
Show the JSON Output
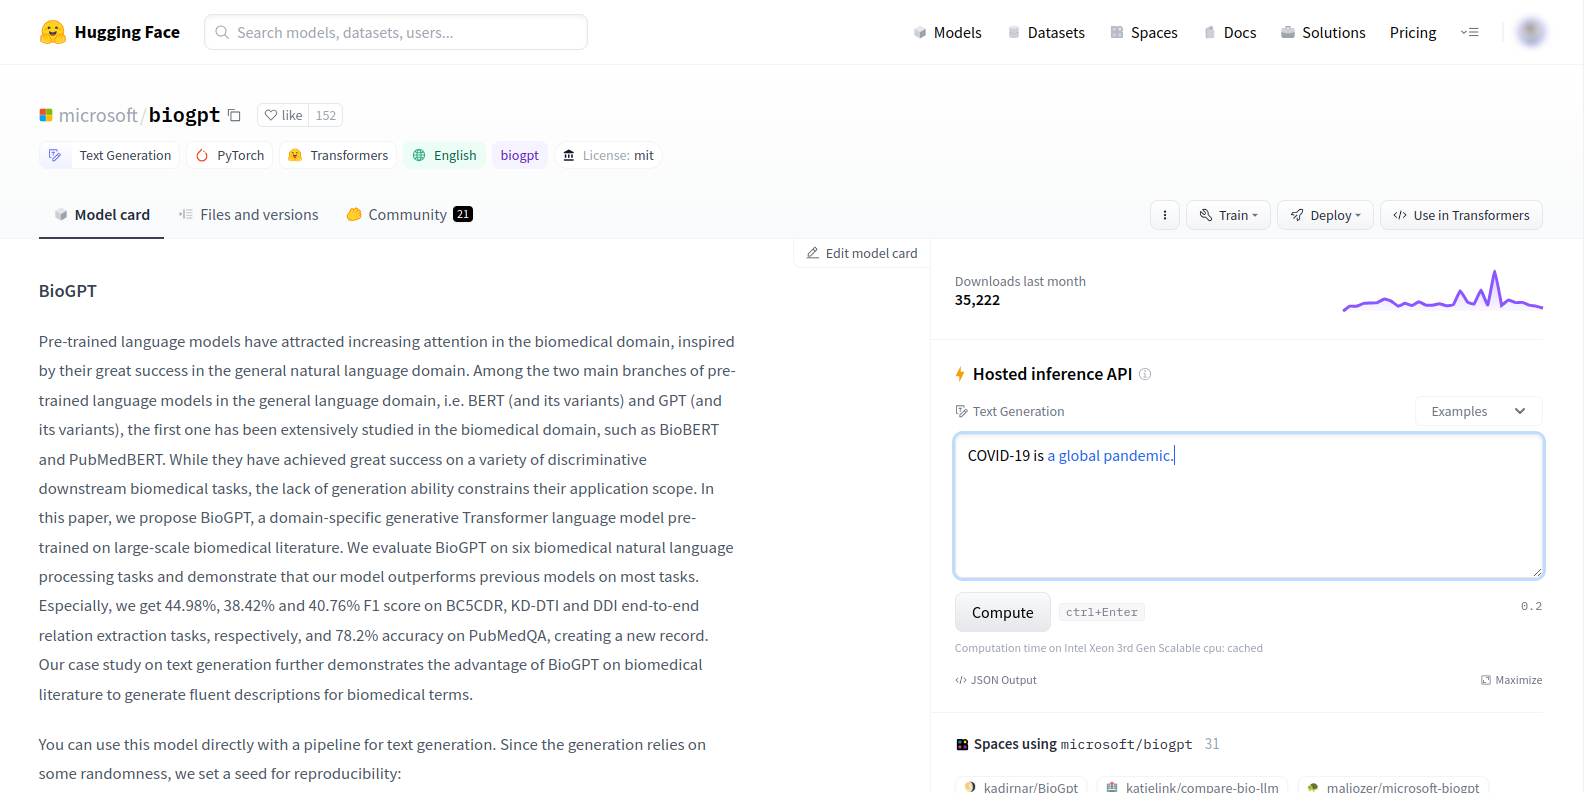996,680
